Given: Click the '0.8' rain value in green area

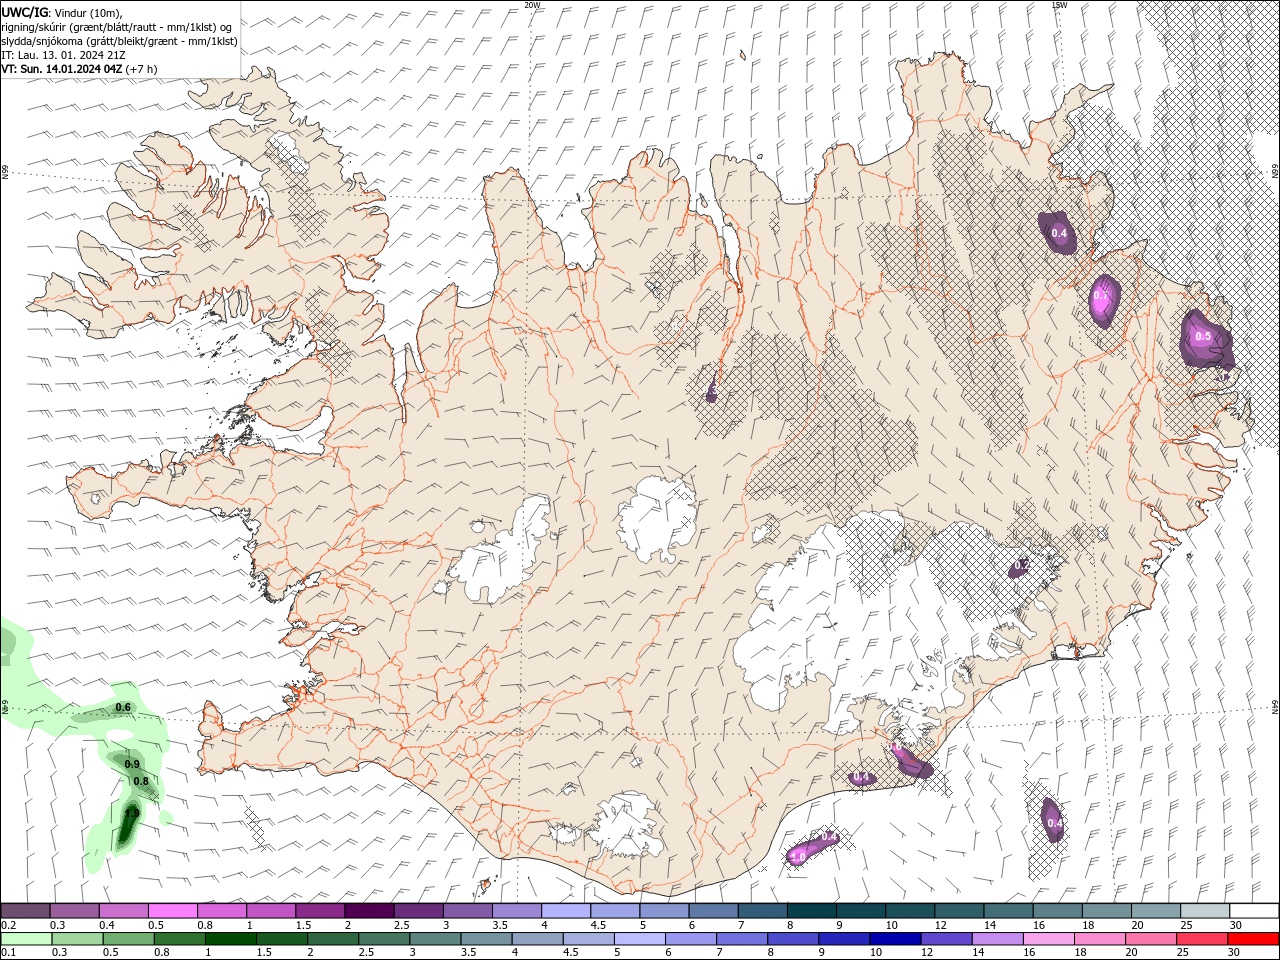Looking at the screenshot, I should pyautogui.click(x=141, y=781).
